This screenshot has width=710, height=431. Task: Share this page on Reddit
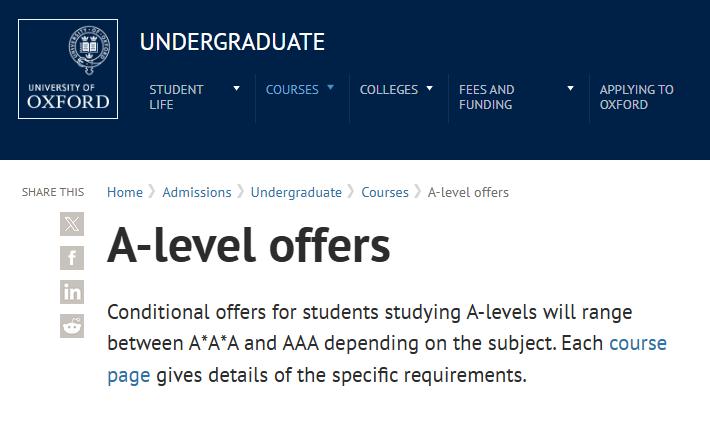[x=72, y=326]
